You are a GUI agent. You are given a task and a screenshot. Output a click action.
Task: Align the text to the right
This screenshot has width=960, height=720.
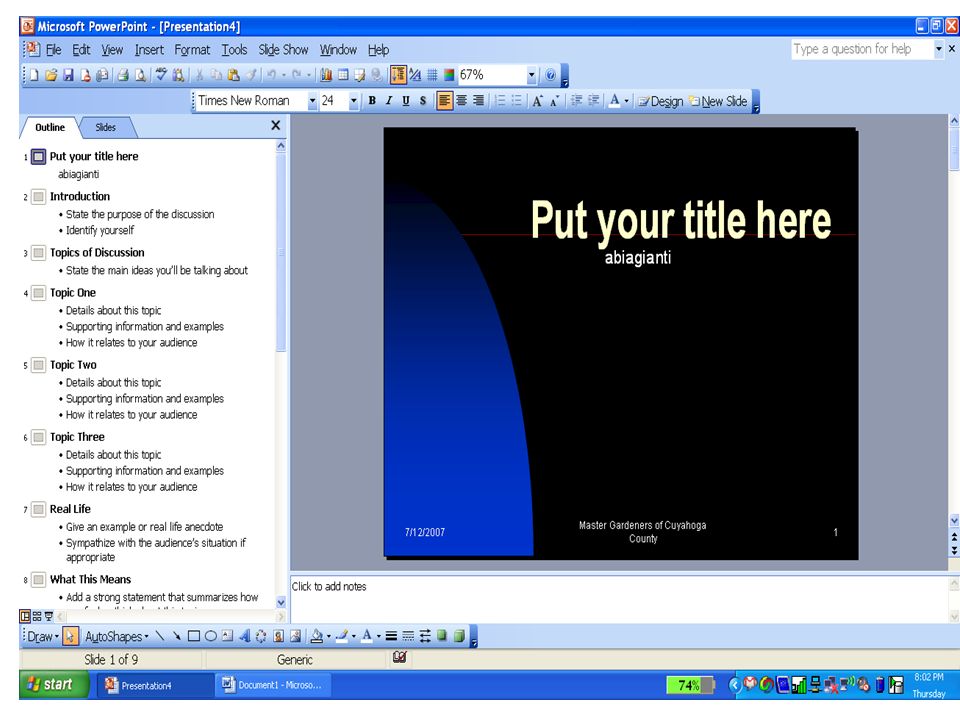click(x=478, y=101)
